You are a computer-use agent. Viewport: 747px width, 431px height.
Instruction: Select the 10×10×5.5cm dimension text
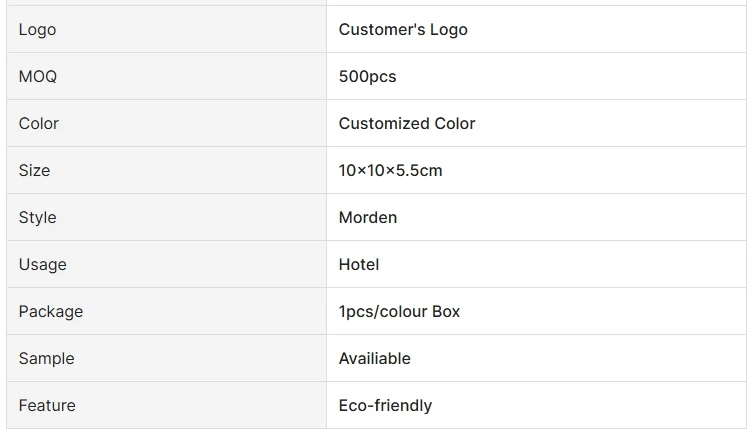(390, 171)
